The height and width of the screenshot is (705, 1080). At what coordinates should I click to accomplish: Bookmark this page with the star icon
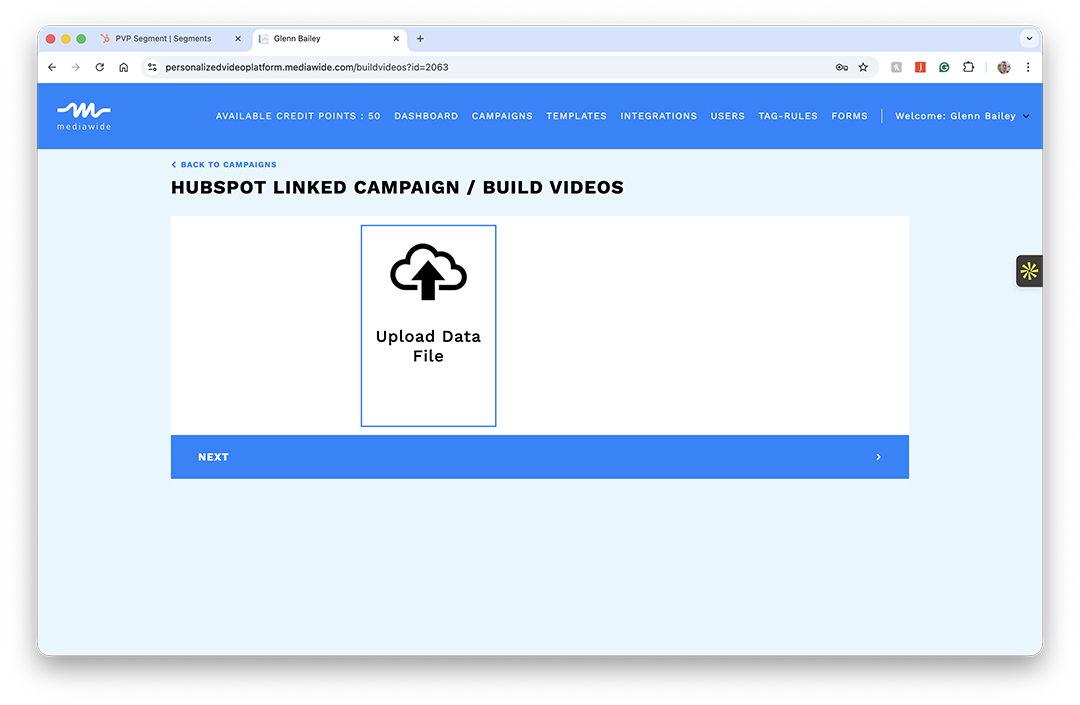[863, 67]
